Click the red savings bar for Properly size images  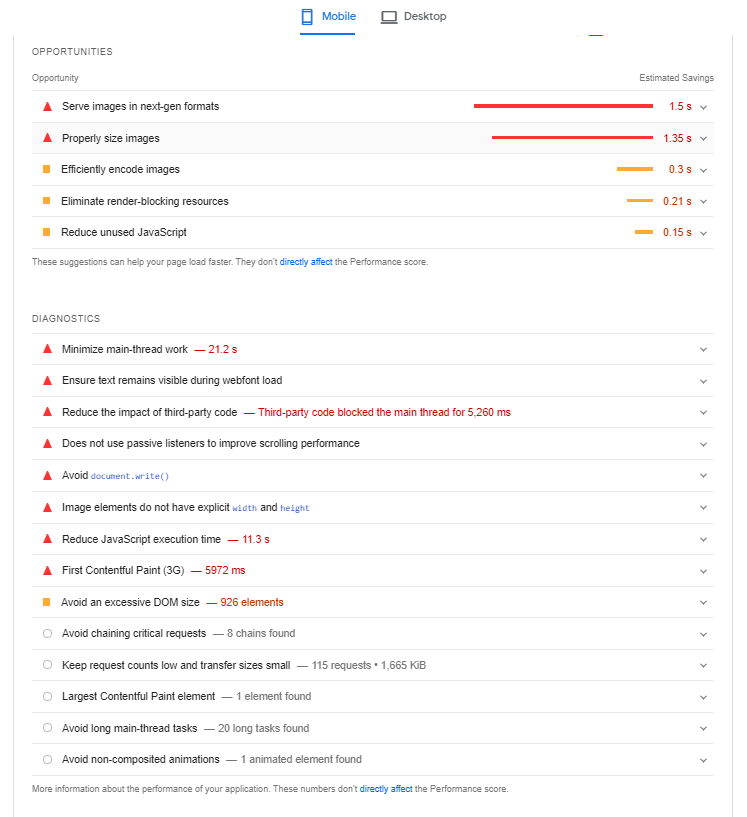click(x=572, y=138)
